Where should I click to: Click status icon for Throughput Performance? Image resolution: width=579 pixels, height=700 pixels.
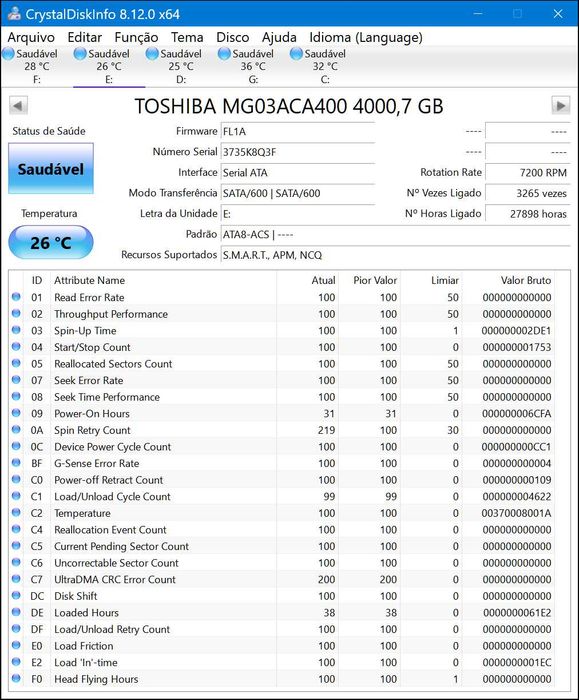pos(16,313)
